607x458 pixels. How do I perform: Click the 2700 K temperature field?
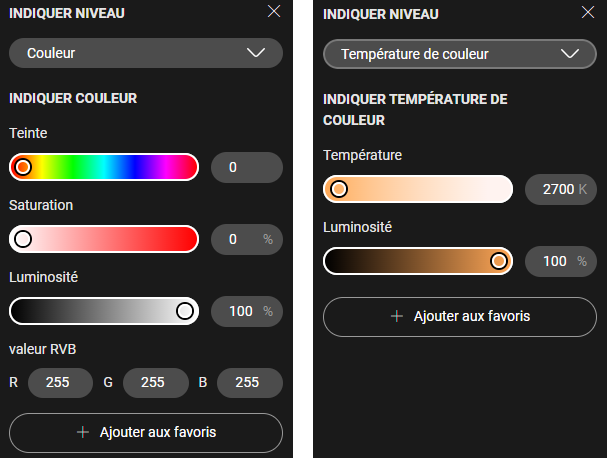tap(560, 189)
